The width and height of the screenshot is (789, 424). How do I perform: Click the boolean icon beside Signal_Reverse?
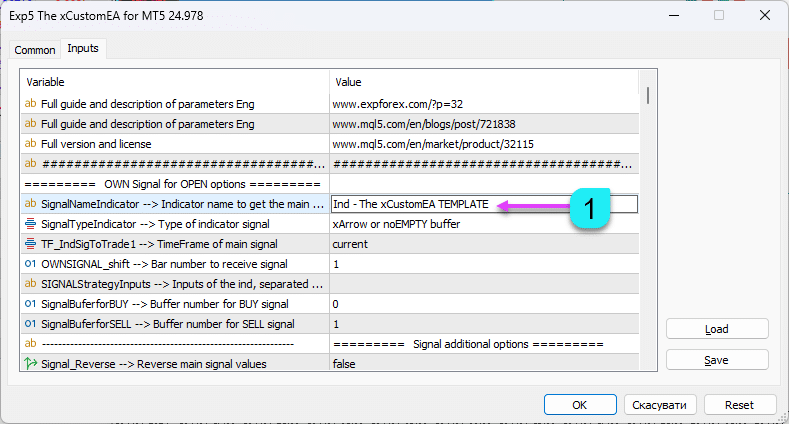point(30,365)
